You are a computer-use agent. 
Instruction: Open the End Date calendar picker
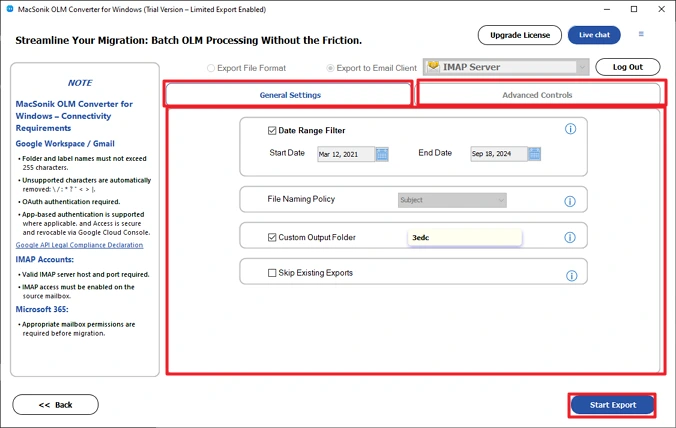[x=535, y=154]
